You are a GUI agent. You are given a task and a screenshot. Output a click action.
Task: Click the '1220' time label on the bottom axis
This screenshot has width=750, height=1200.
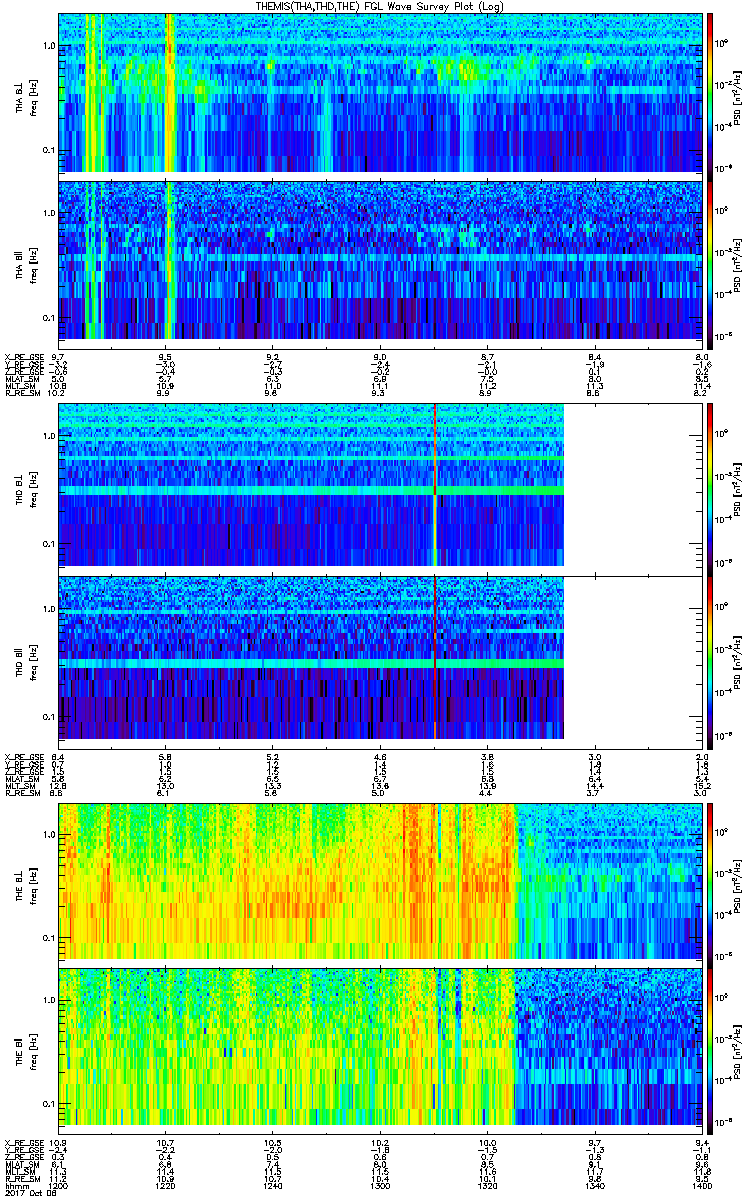(167, 1186)
